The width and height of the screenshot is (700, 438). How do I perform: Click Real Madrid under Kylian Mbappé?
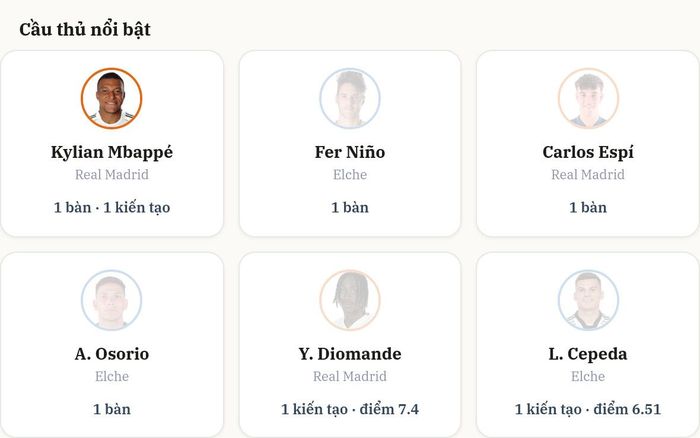tap(112, 175)
